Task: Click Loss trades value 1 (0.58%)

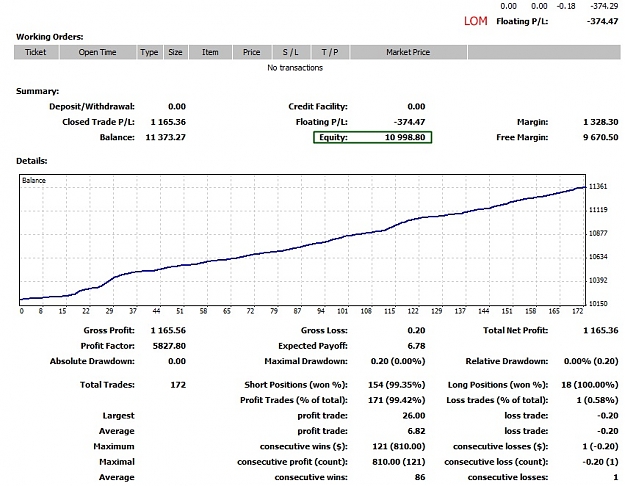Action: (x=597, y=400)
